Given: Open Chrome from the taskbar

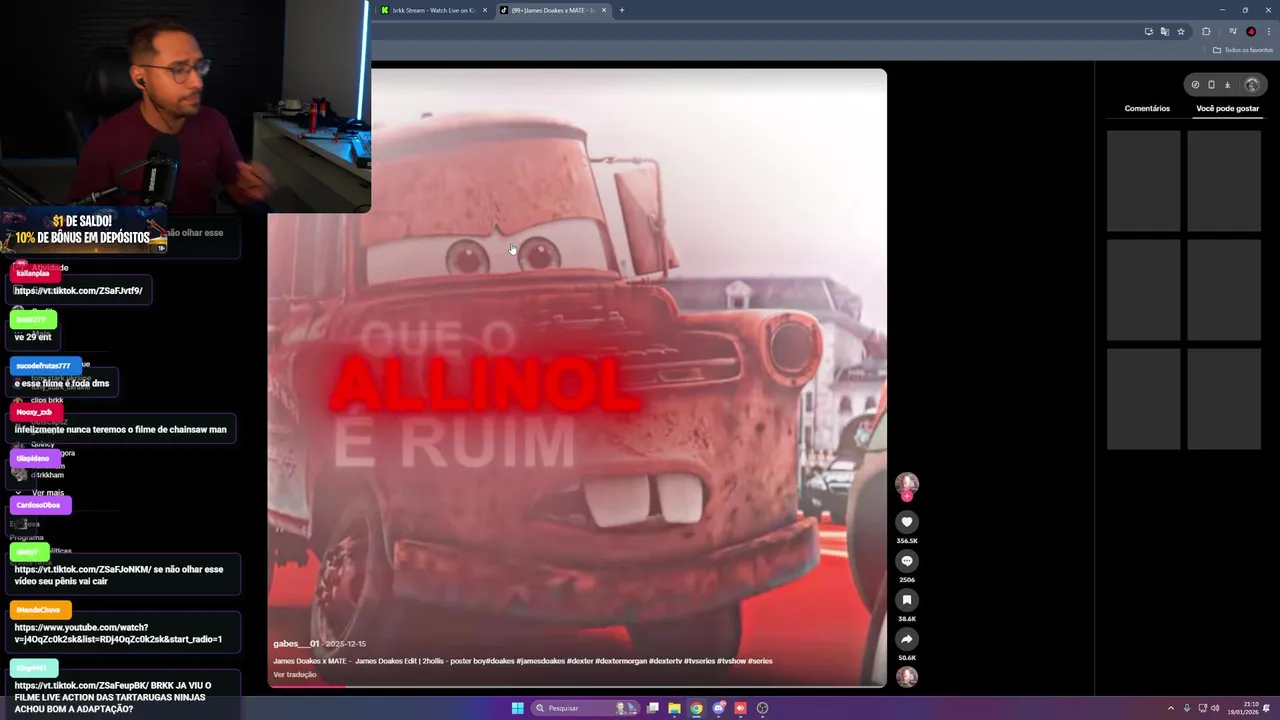Looking at the screenshot, I should point(697,708).
